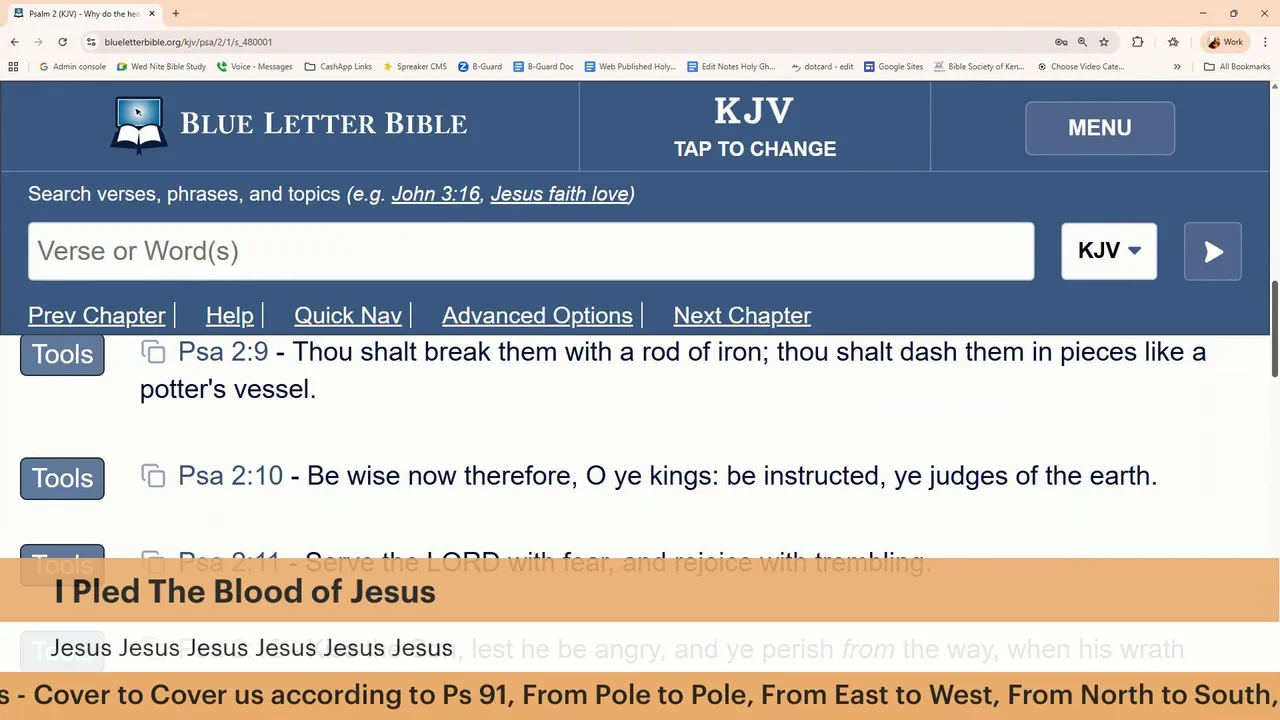
Task: Open the Work profile button
Action: [1226, 42]
